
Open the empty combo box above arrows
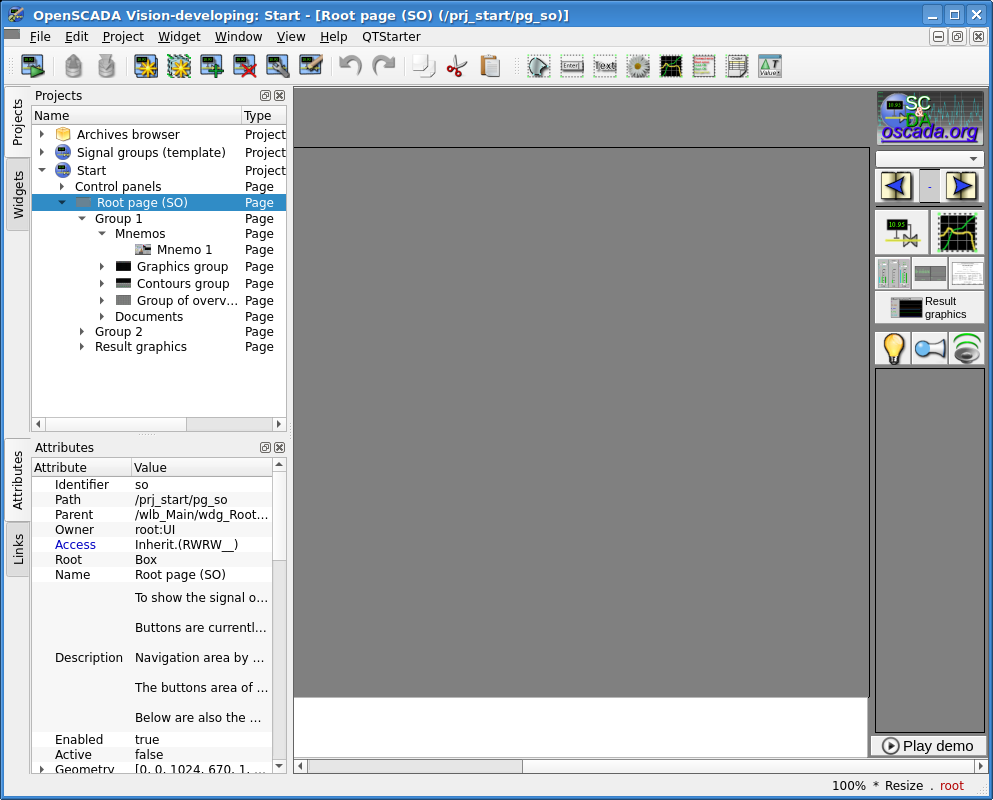[929, 159]
